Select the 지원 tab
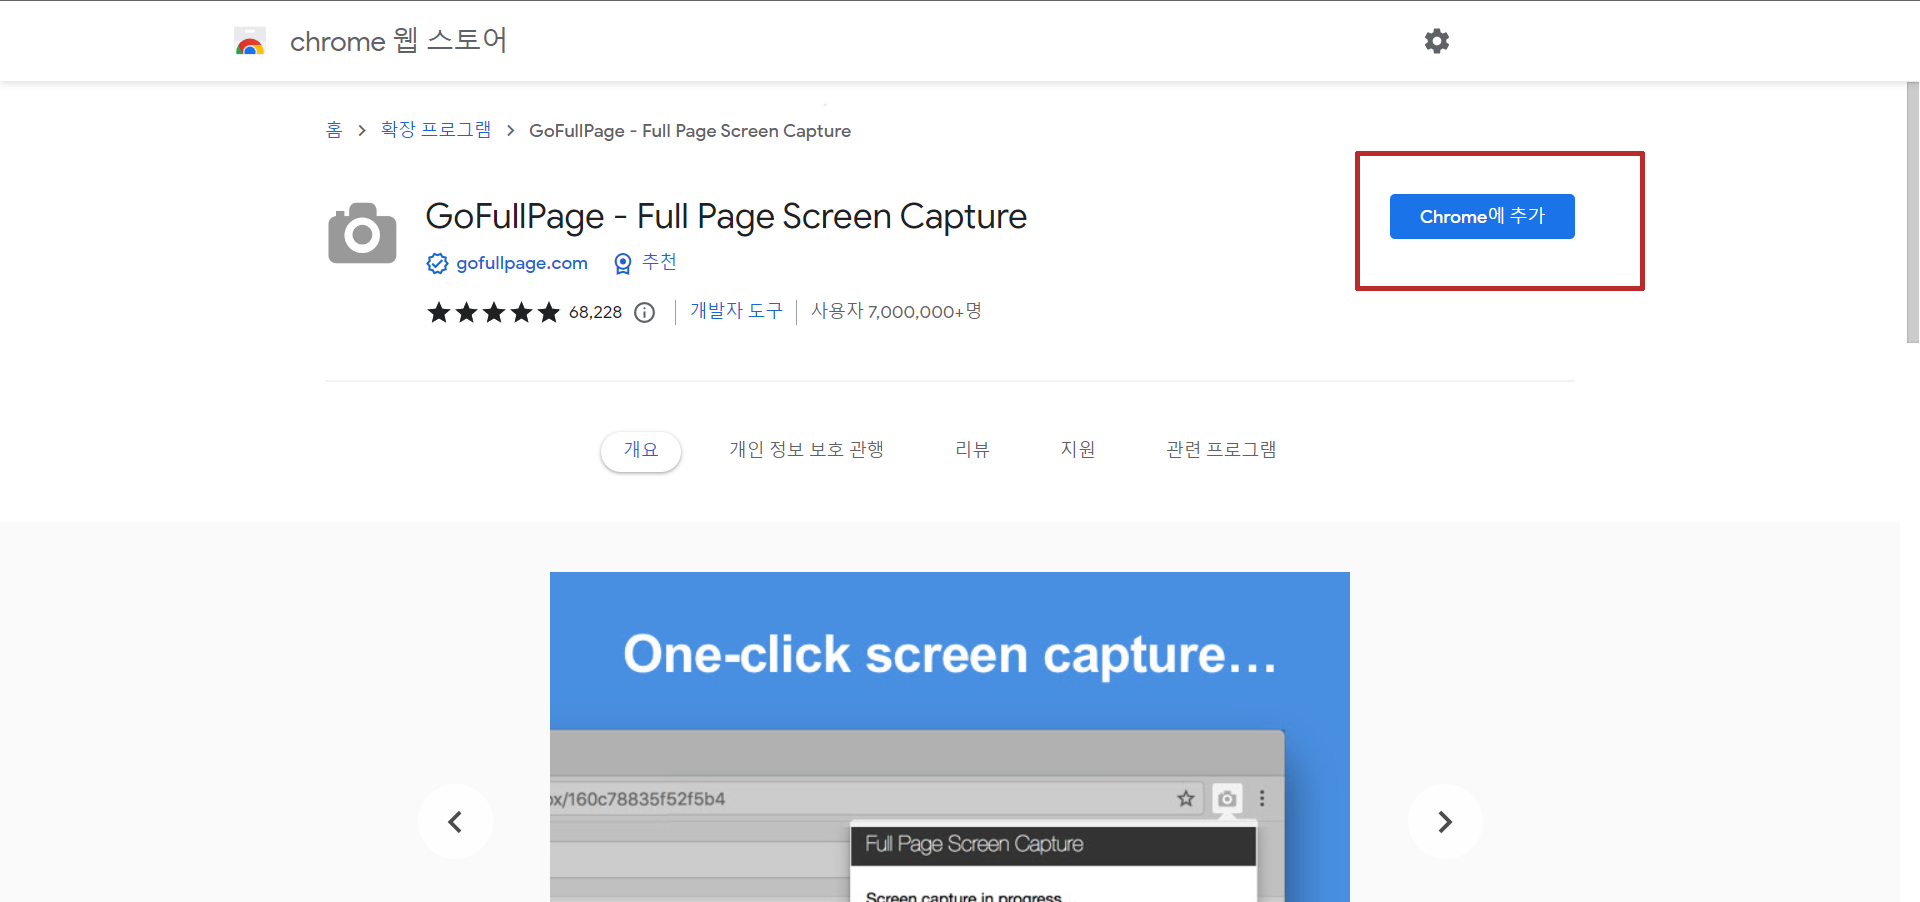This screenshot has width=1920, height=902. [1078, 450]
